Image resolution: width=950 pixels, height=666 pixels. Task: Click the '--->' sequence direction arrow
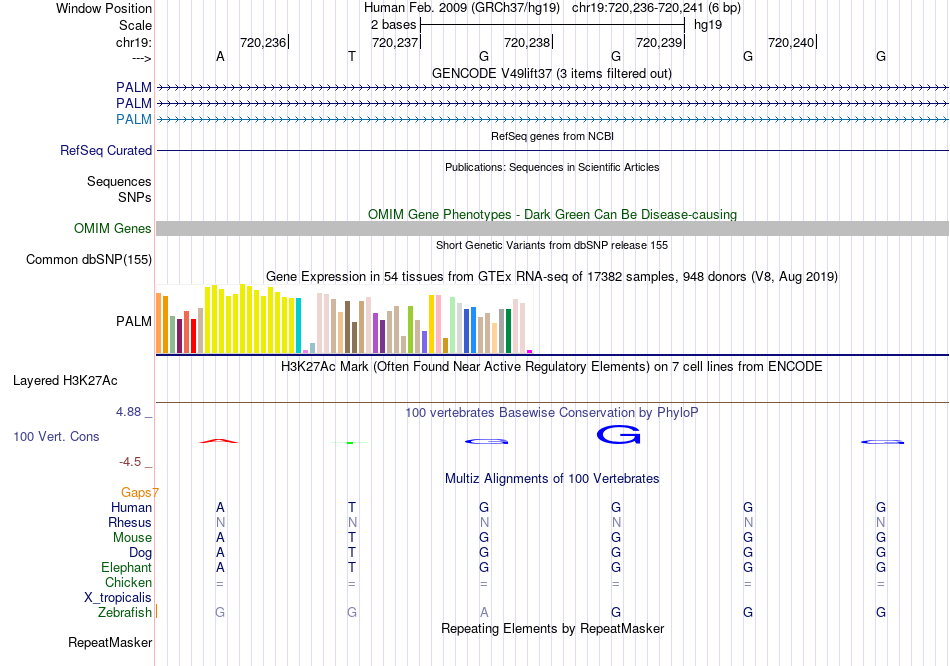click(142, 58)
